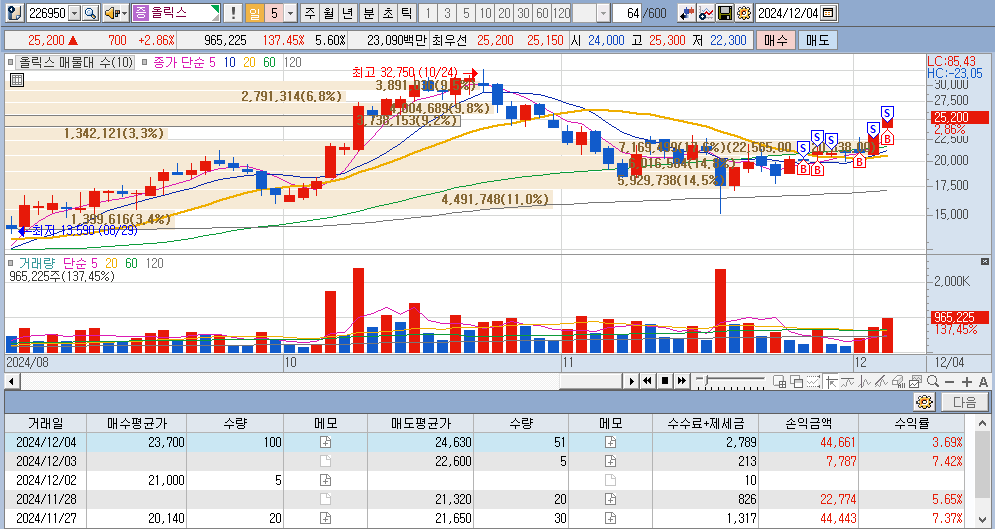Click the left arrow of chart scrollbar
The image size is (995, 529).
tap(11, 381)
